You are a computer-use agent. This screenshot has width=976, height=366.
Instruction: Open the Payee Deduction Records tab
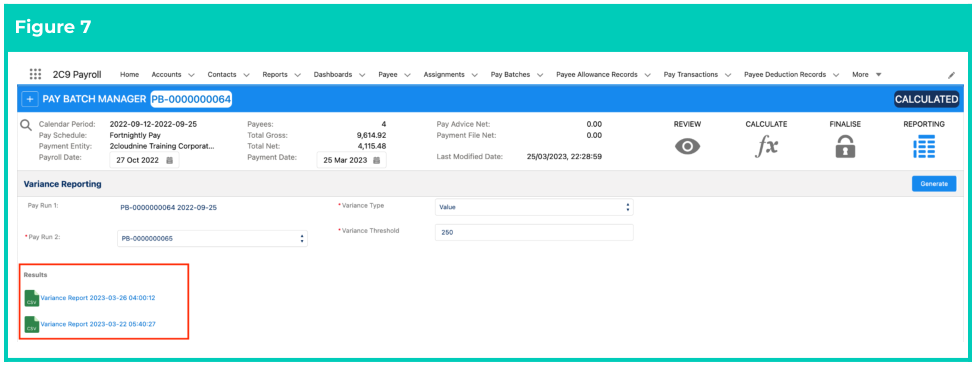(785, 74)
